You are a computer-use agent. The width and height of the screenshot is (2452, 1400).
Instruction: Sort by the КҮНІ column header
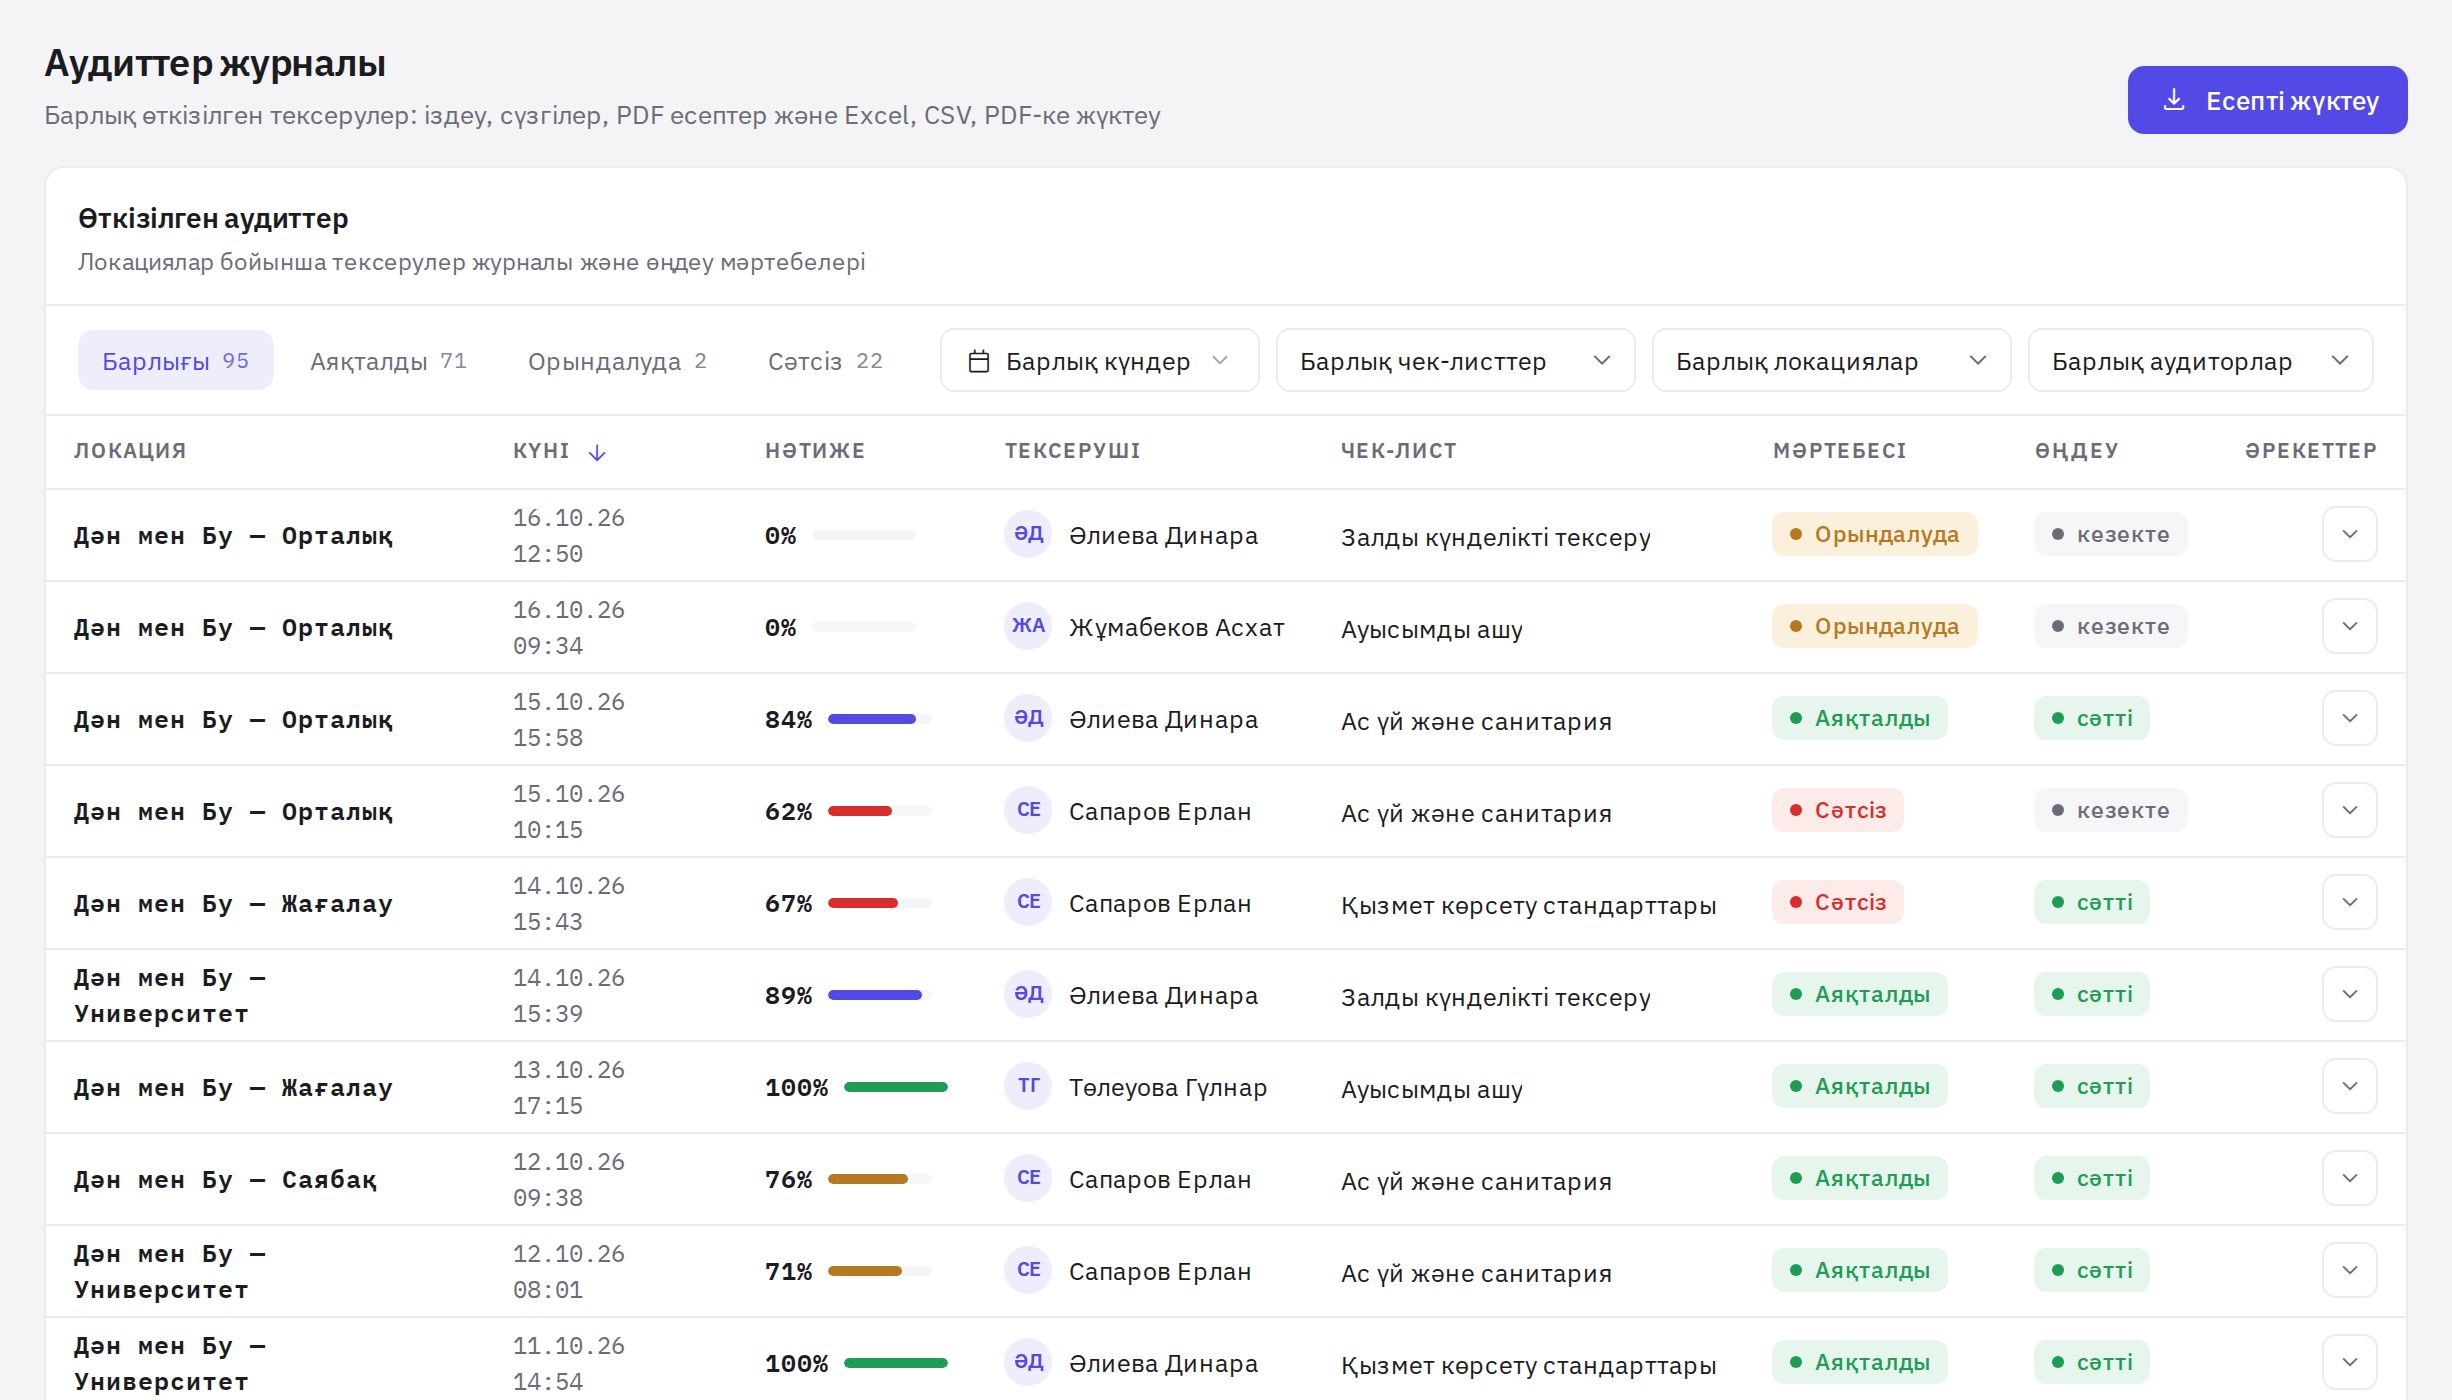pyautogui.click(x=541, y=451)
